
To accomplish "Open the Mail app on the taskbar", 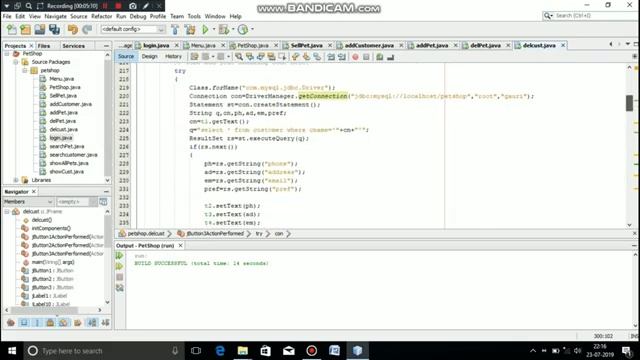I will click(x=289, y=351).
